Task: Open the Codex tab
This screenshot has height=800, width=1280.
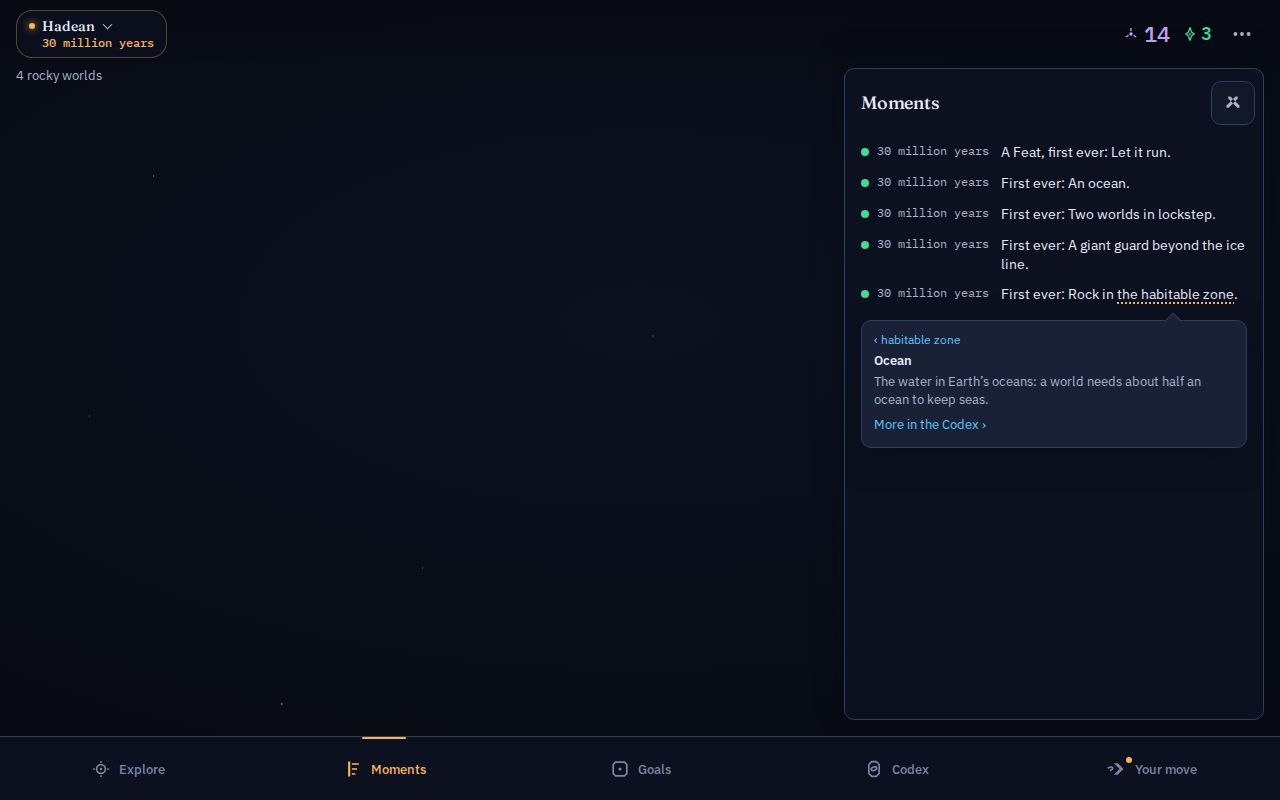Action: pyautogui.click(x=896, y=769)
